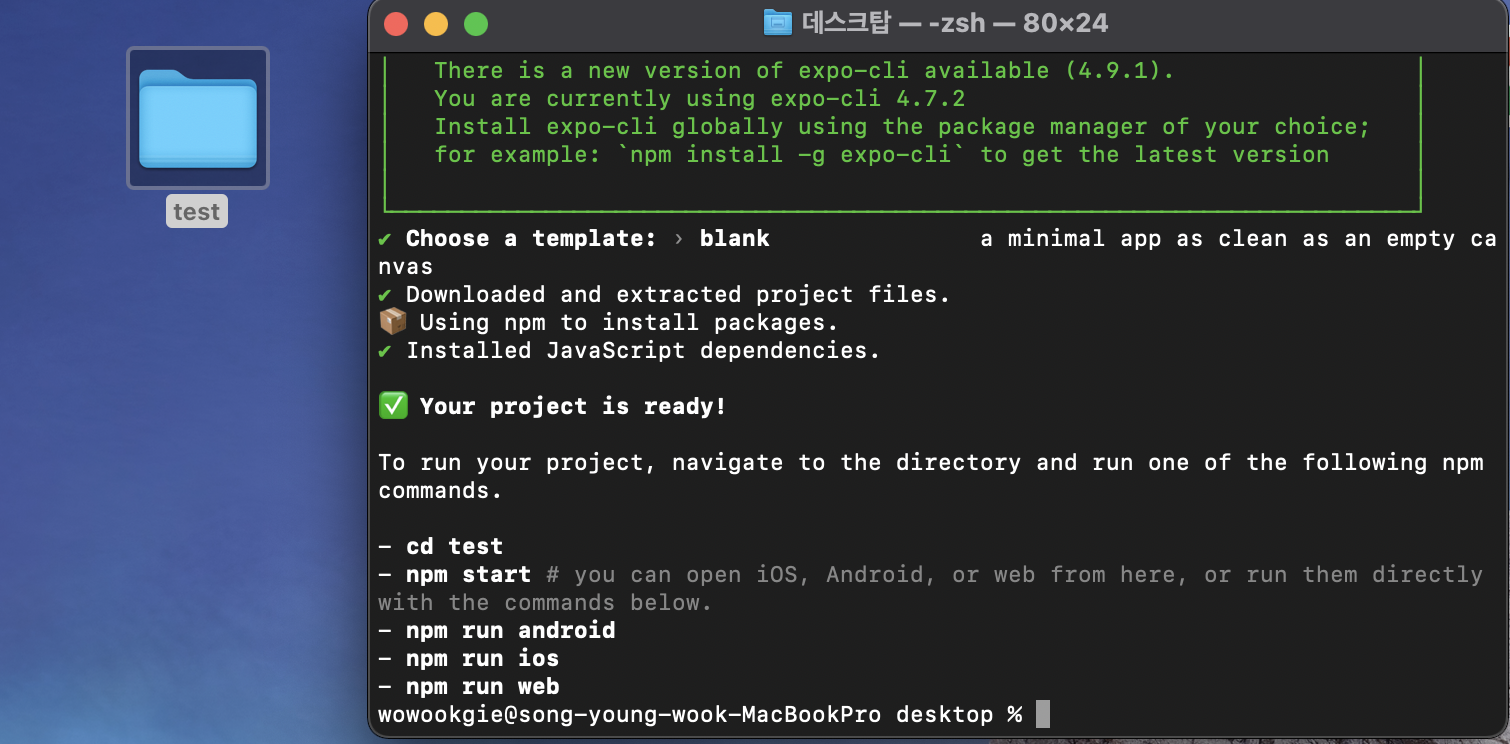Click 'You are currently using expo-cli 4.7.2'
The height and width of the screenshot is (744, 1510).
(699, 98)
